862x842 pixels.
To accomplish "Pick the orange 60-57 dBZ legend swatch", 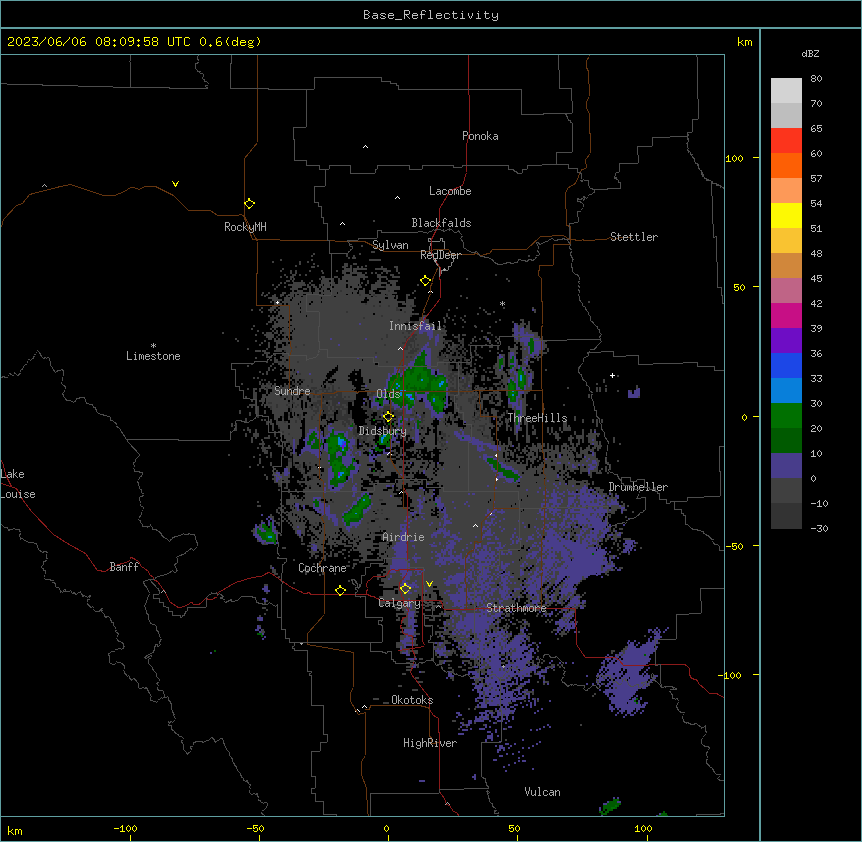I will 786,165.
